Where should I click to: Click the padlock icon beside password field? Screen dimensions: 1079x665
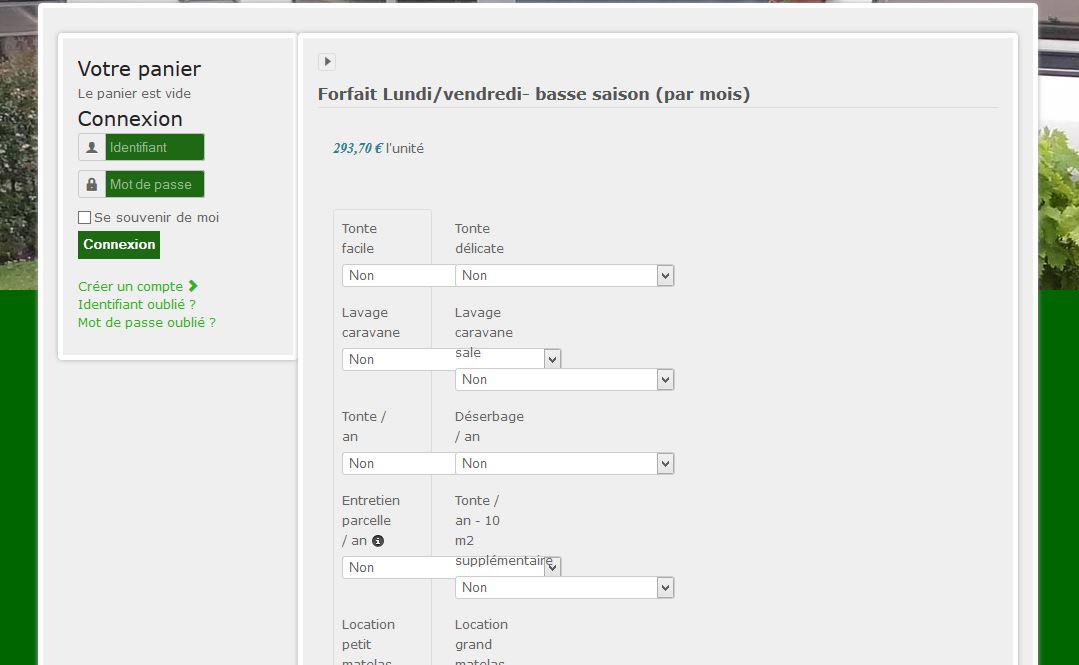tap(92, 184)
